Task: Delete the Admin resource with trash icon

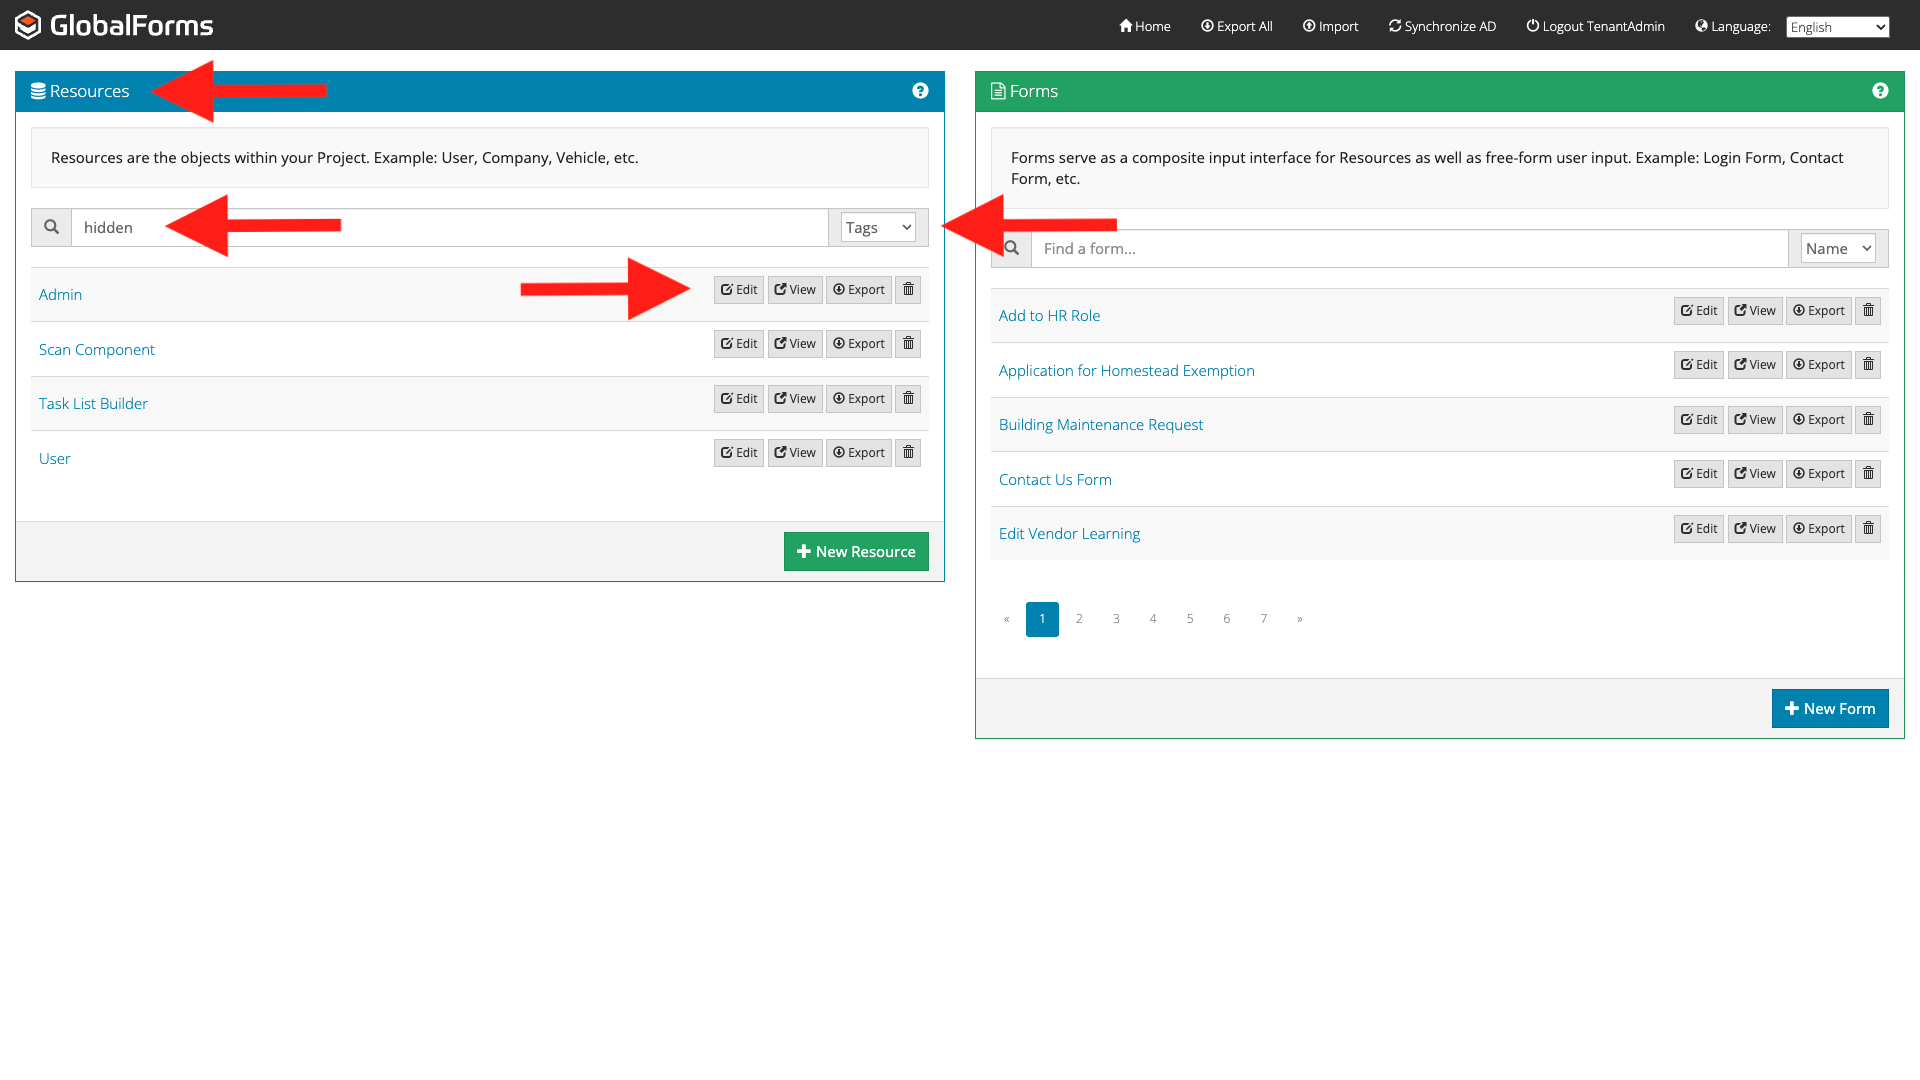Action: coord(908,290)
